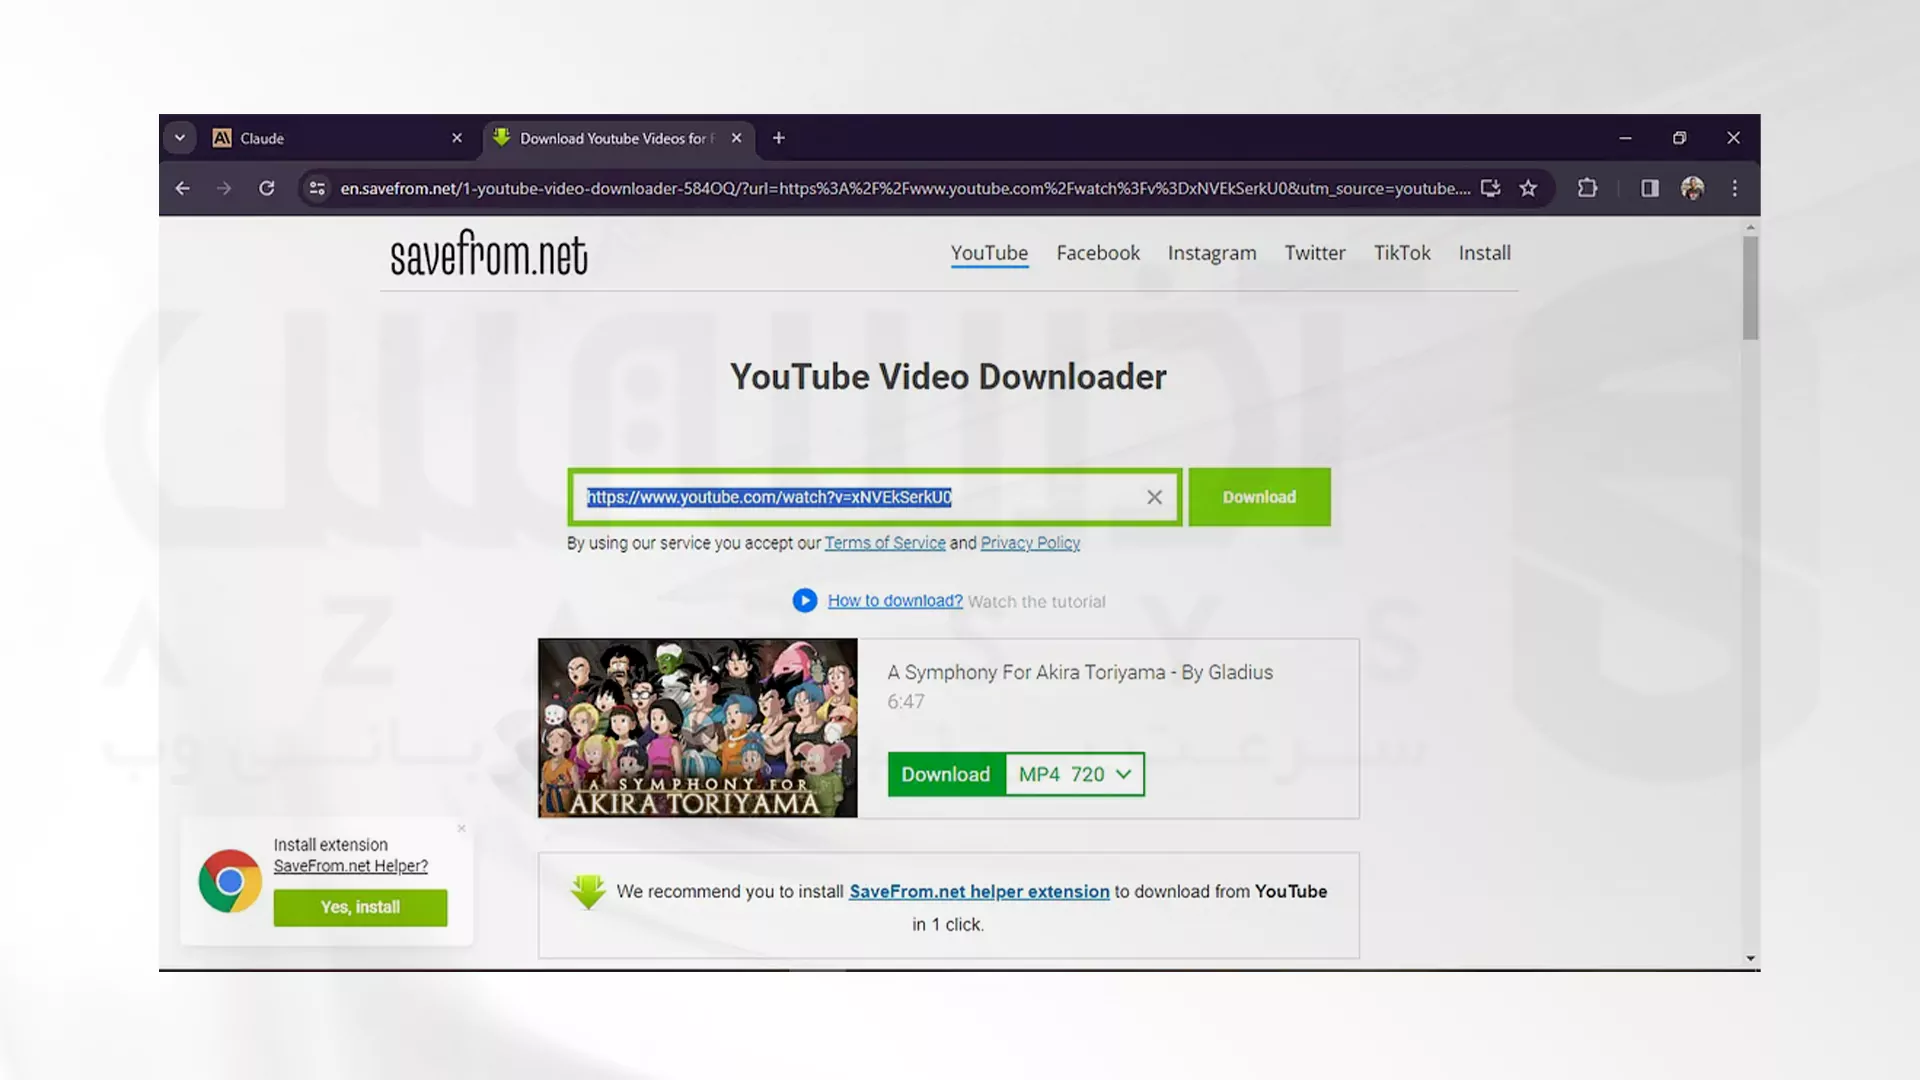This screenshot has height=1080, width=1920.
Task: Select the TikTok navigation item
Action: click(1402, 253)
